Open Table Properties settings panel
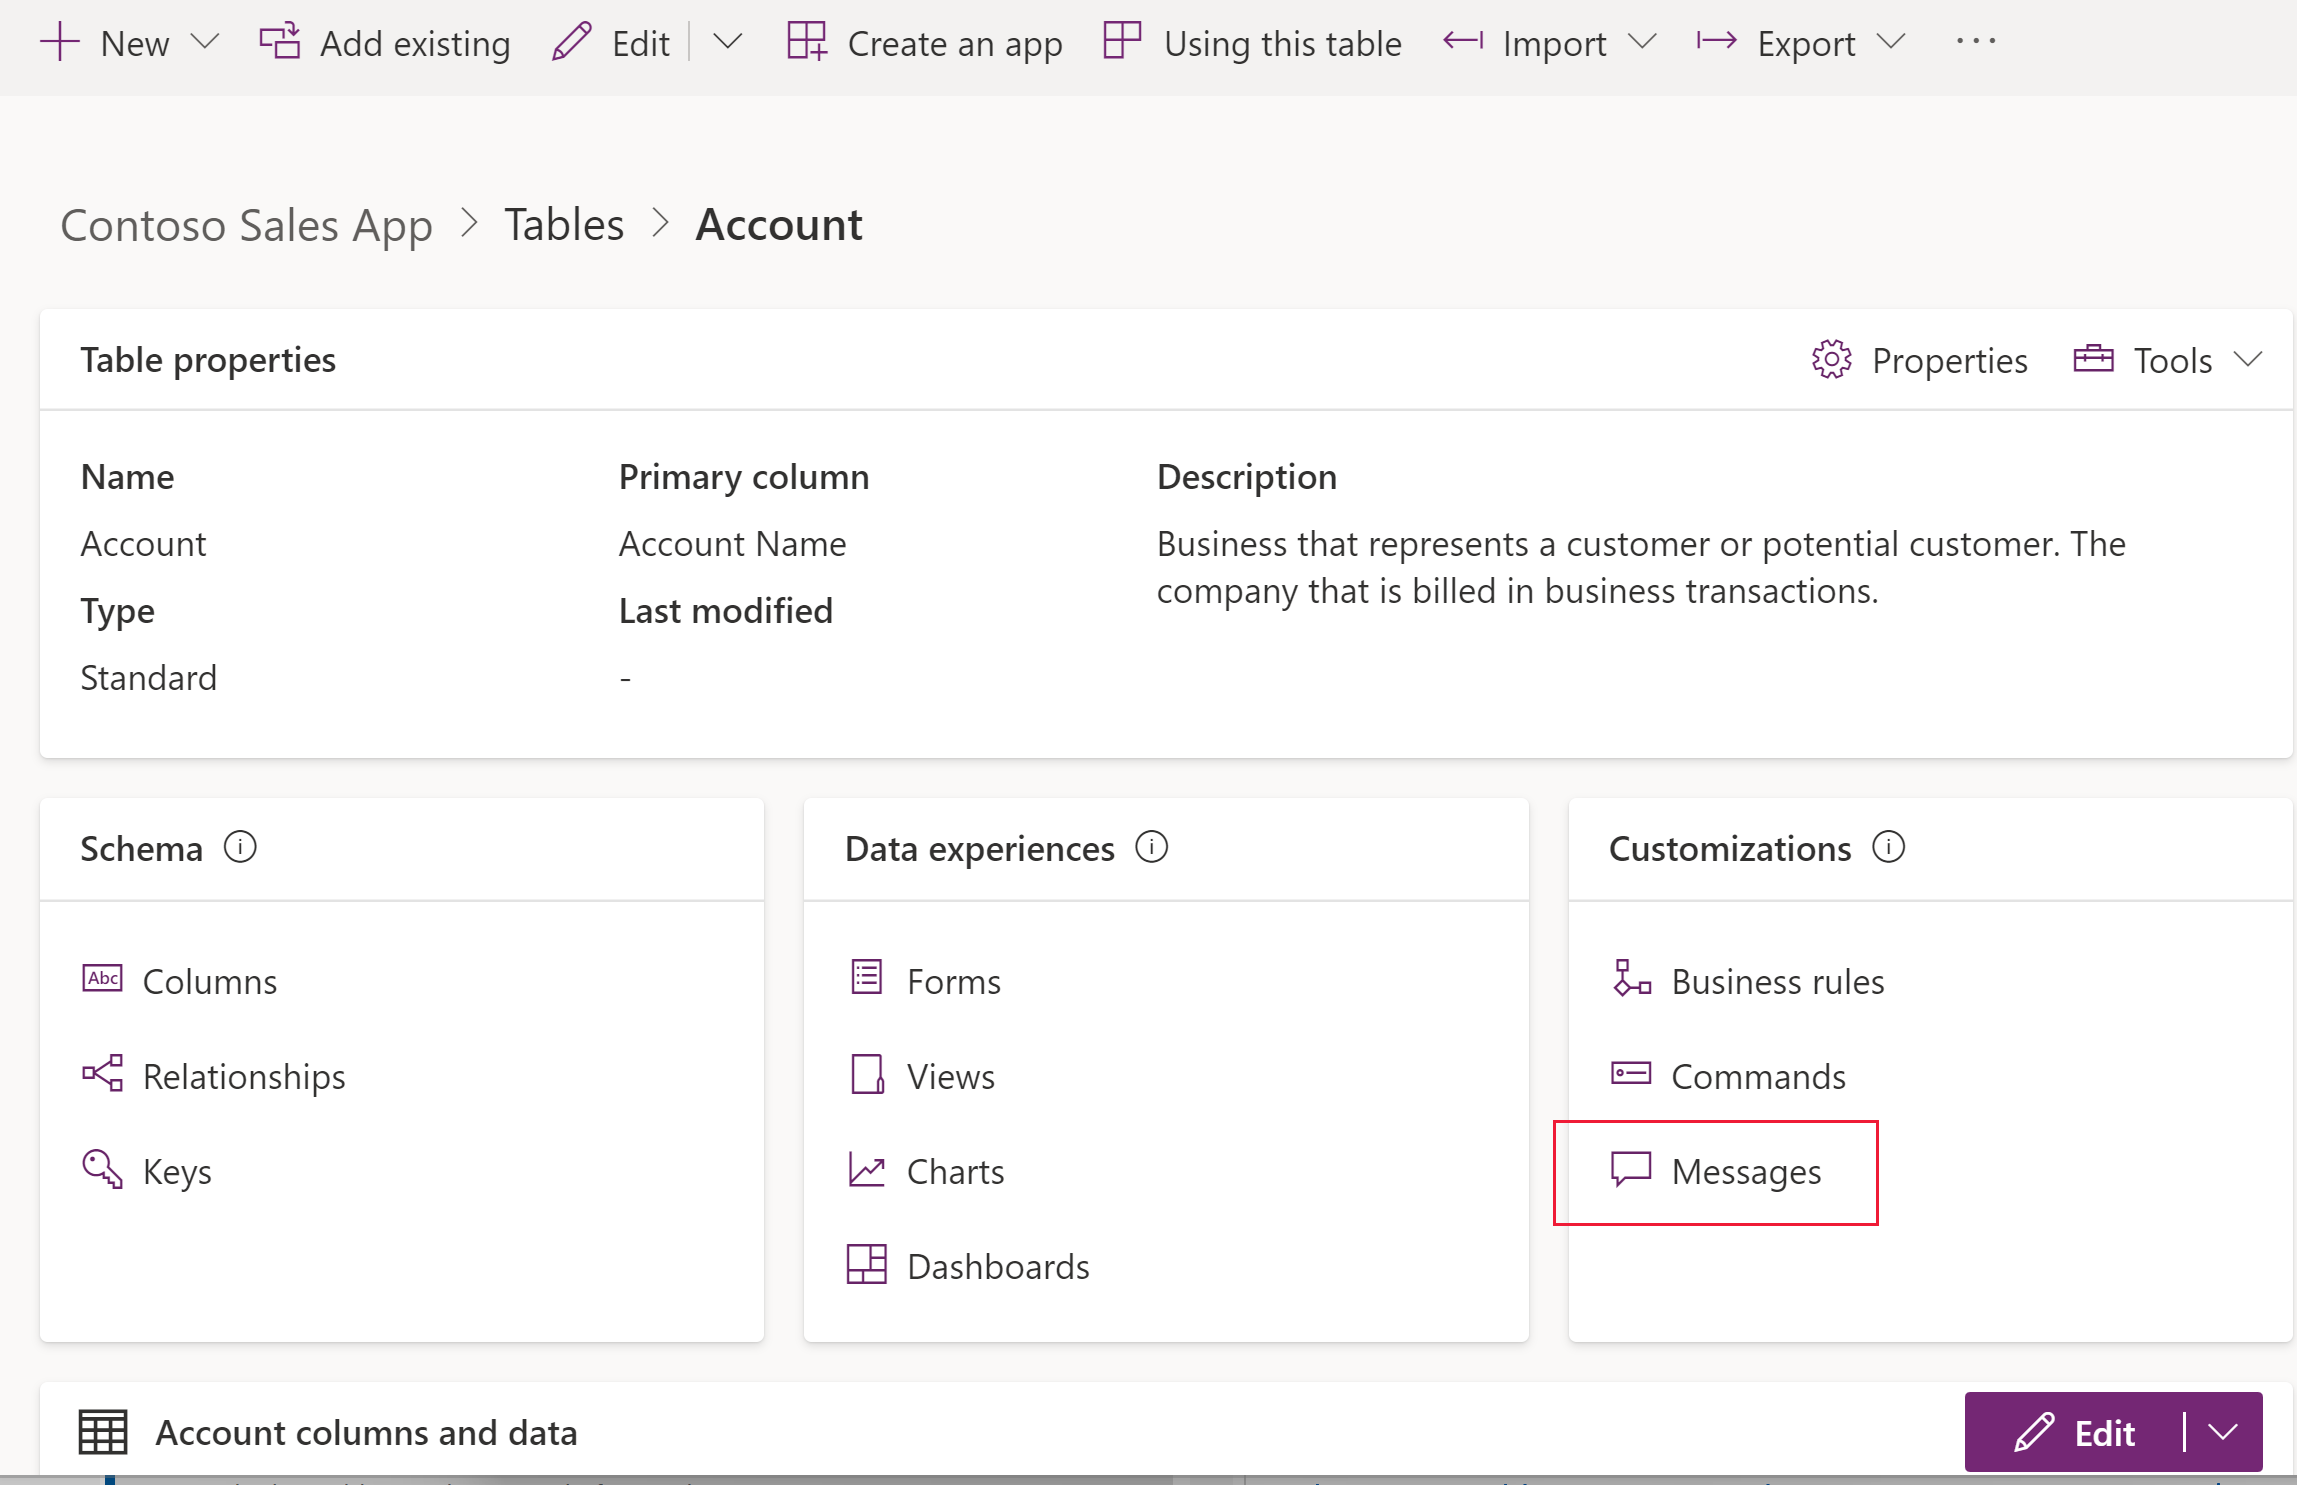This screenshot has width=2297, height=1485. (1922, 360)
